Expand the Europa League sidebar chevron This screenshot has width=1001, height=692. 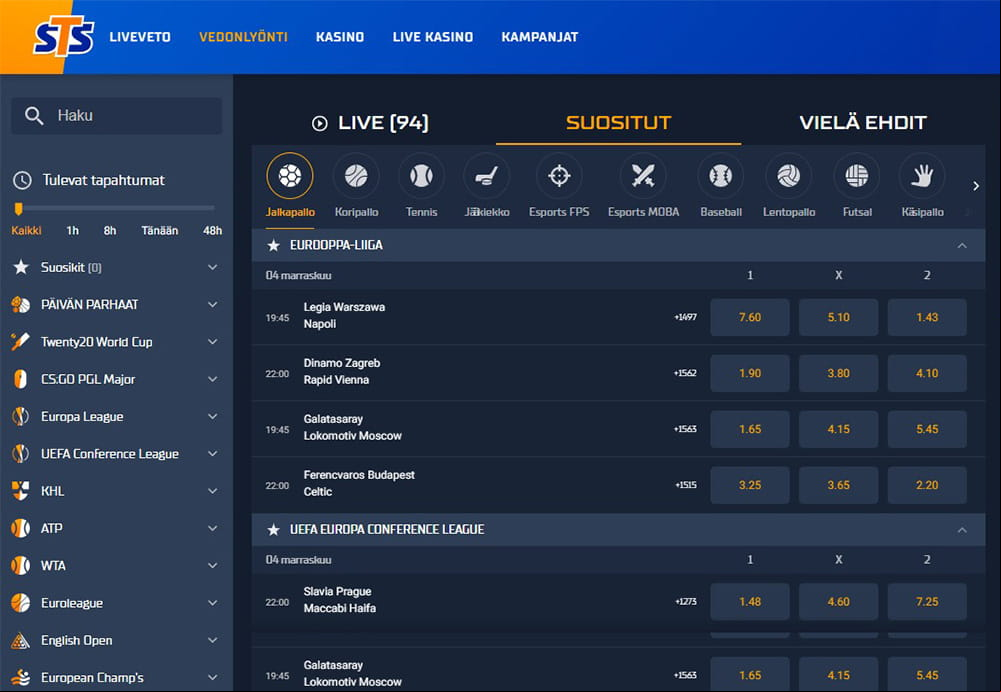click(x=213, y=416)
